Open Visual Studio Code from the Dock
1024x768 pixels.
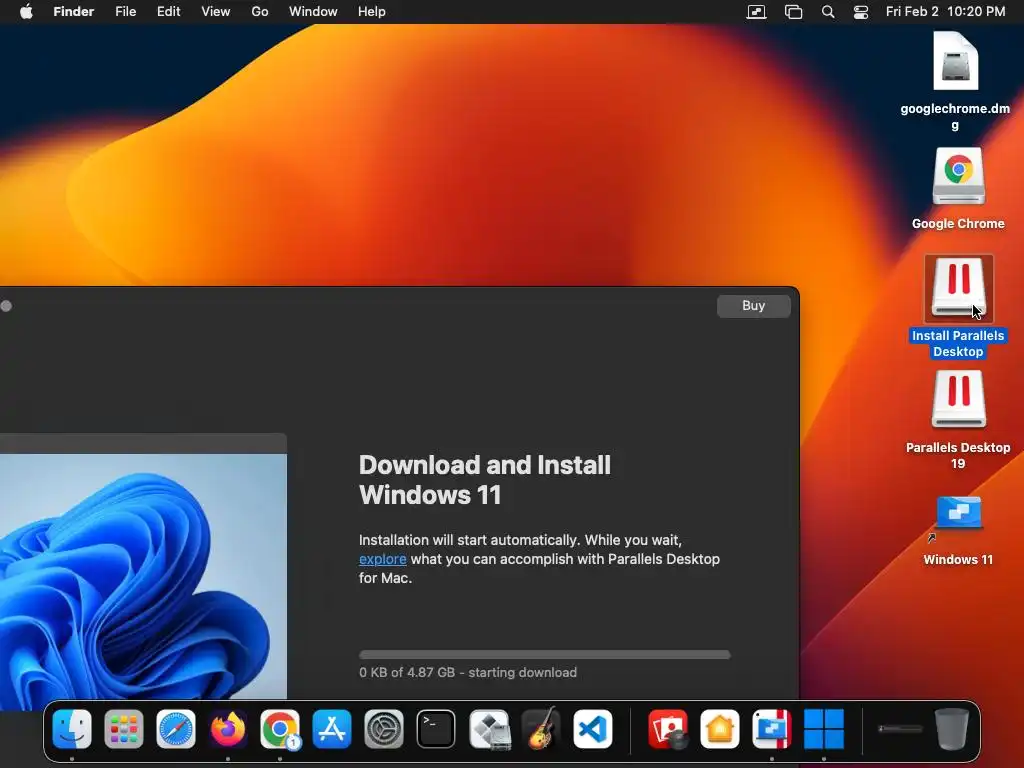[593, 729]
